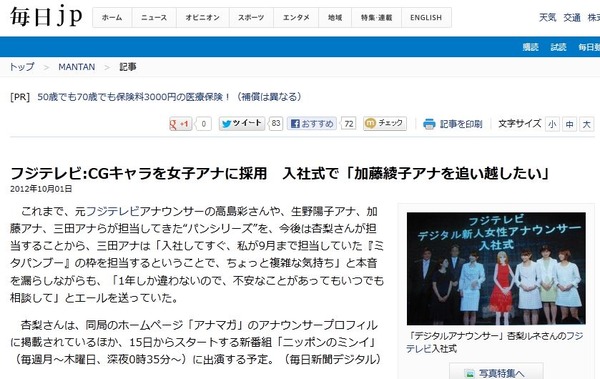Click the printer icon
Screen dimensions: 600x379
[x=429, y=124]
